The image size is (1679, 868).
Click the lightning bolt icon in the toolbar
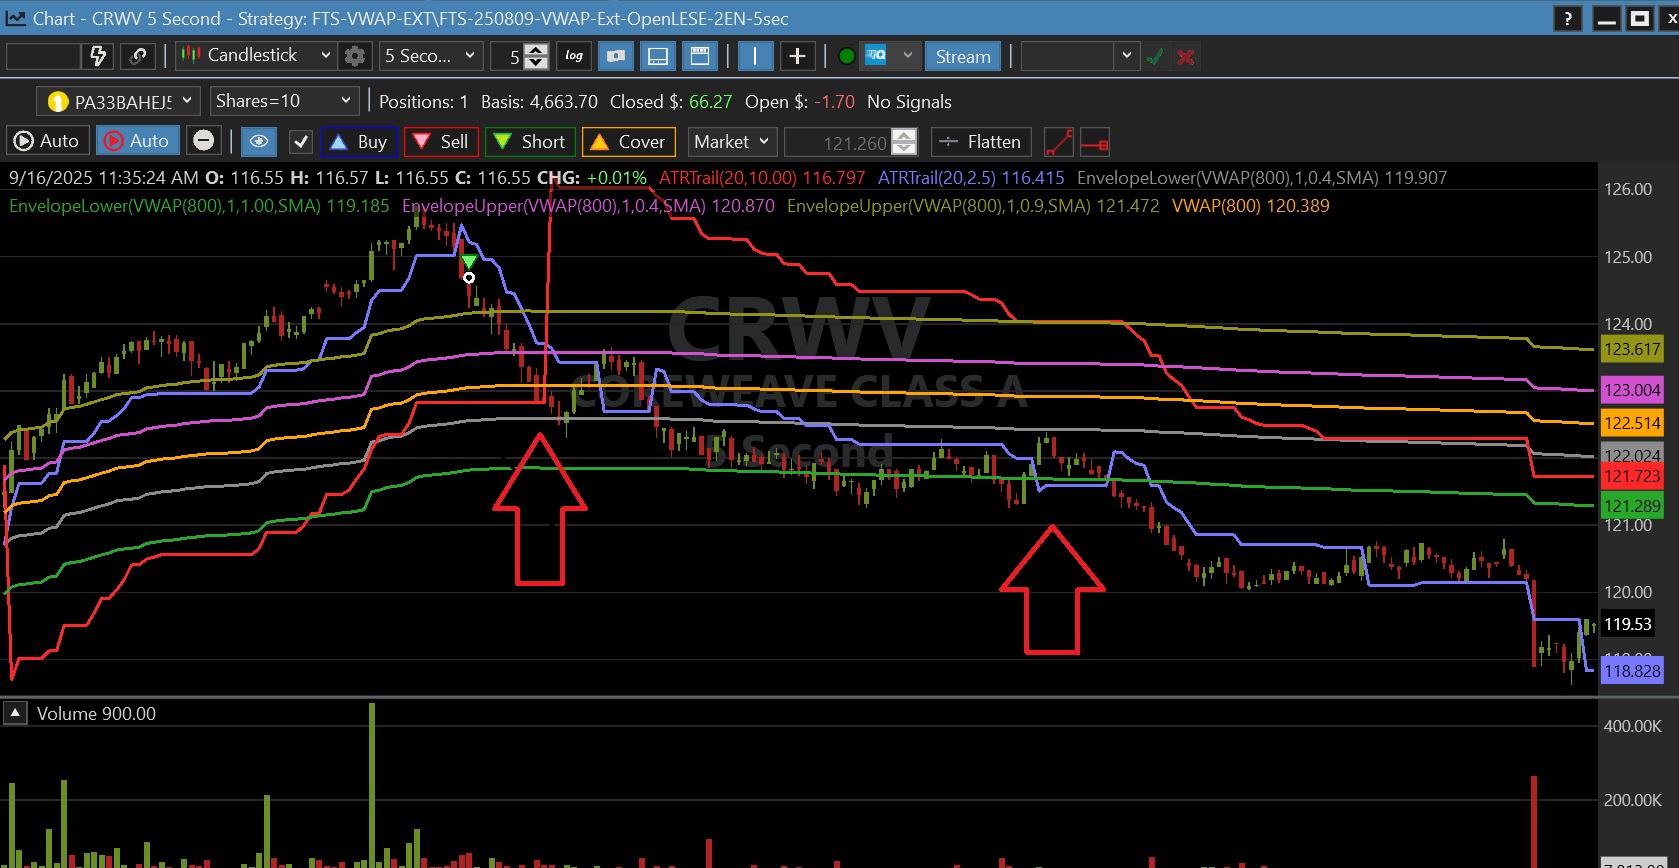click(x=98, y=56)
